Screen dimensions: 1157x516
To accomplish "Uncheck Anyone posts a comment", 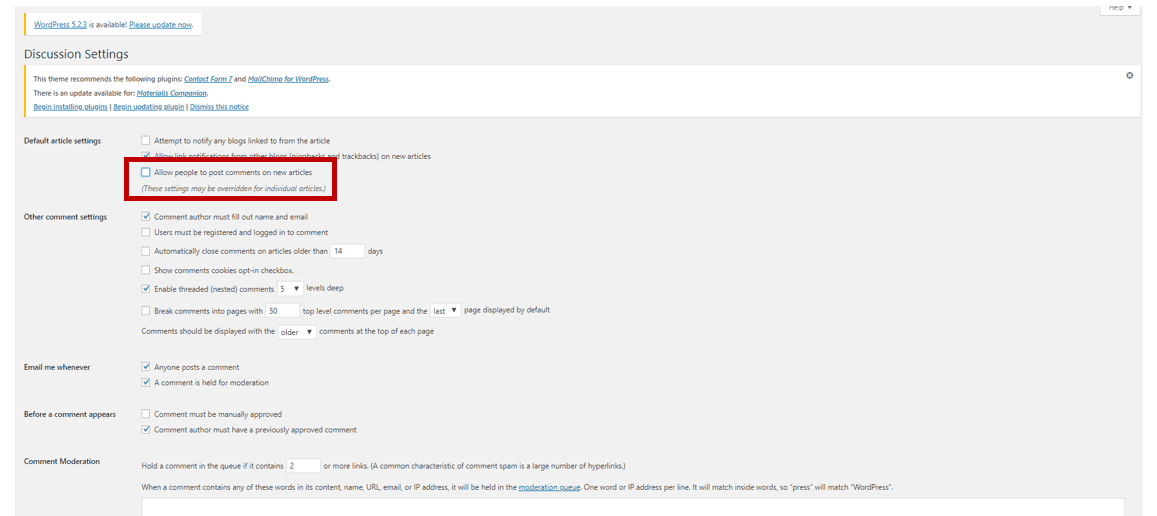I will (x=146, y=367).
